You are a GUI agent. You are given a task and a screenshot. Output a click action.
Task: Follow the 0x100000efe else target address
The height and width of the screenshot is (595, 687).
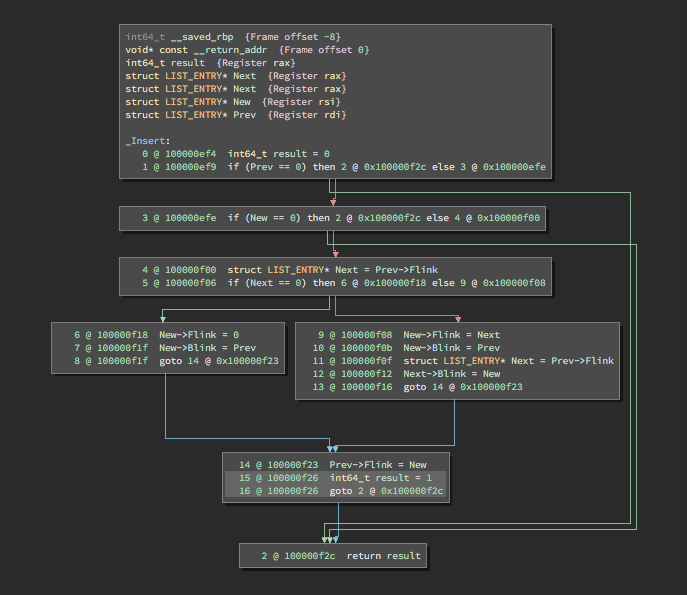514,166
